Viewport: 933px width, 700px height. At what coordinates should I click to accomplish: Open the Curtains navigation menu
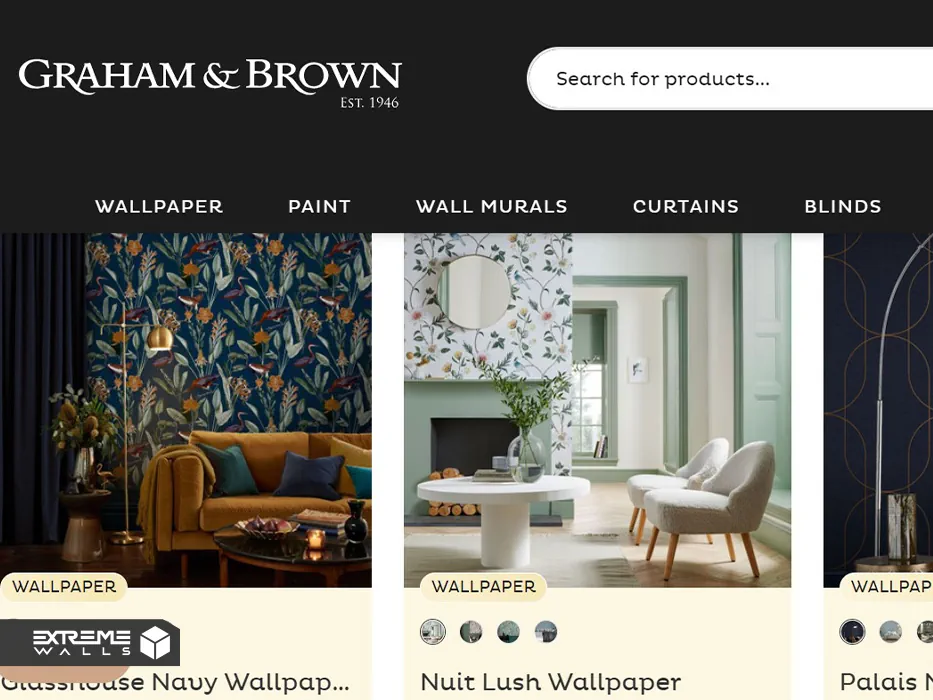coord(685,207)
